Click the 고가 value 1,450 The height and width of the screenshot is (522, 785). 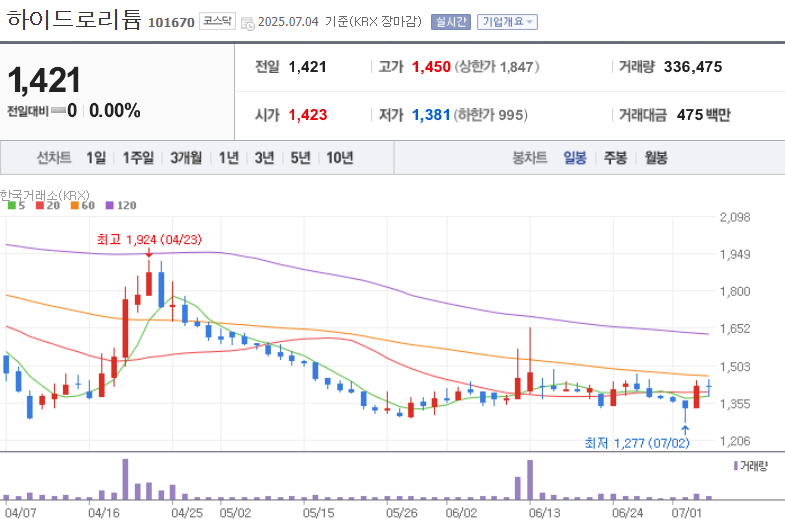point(431,67)
